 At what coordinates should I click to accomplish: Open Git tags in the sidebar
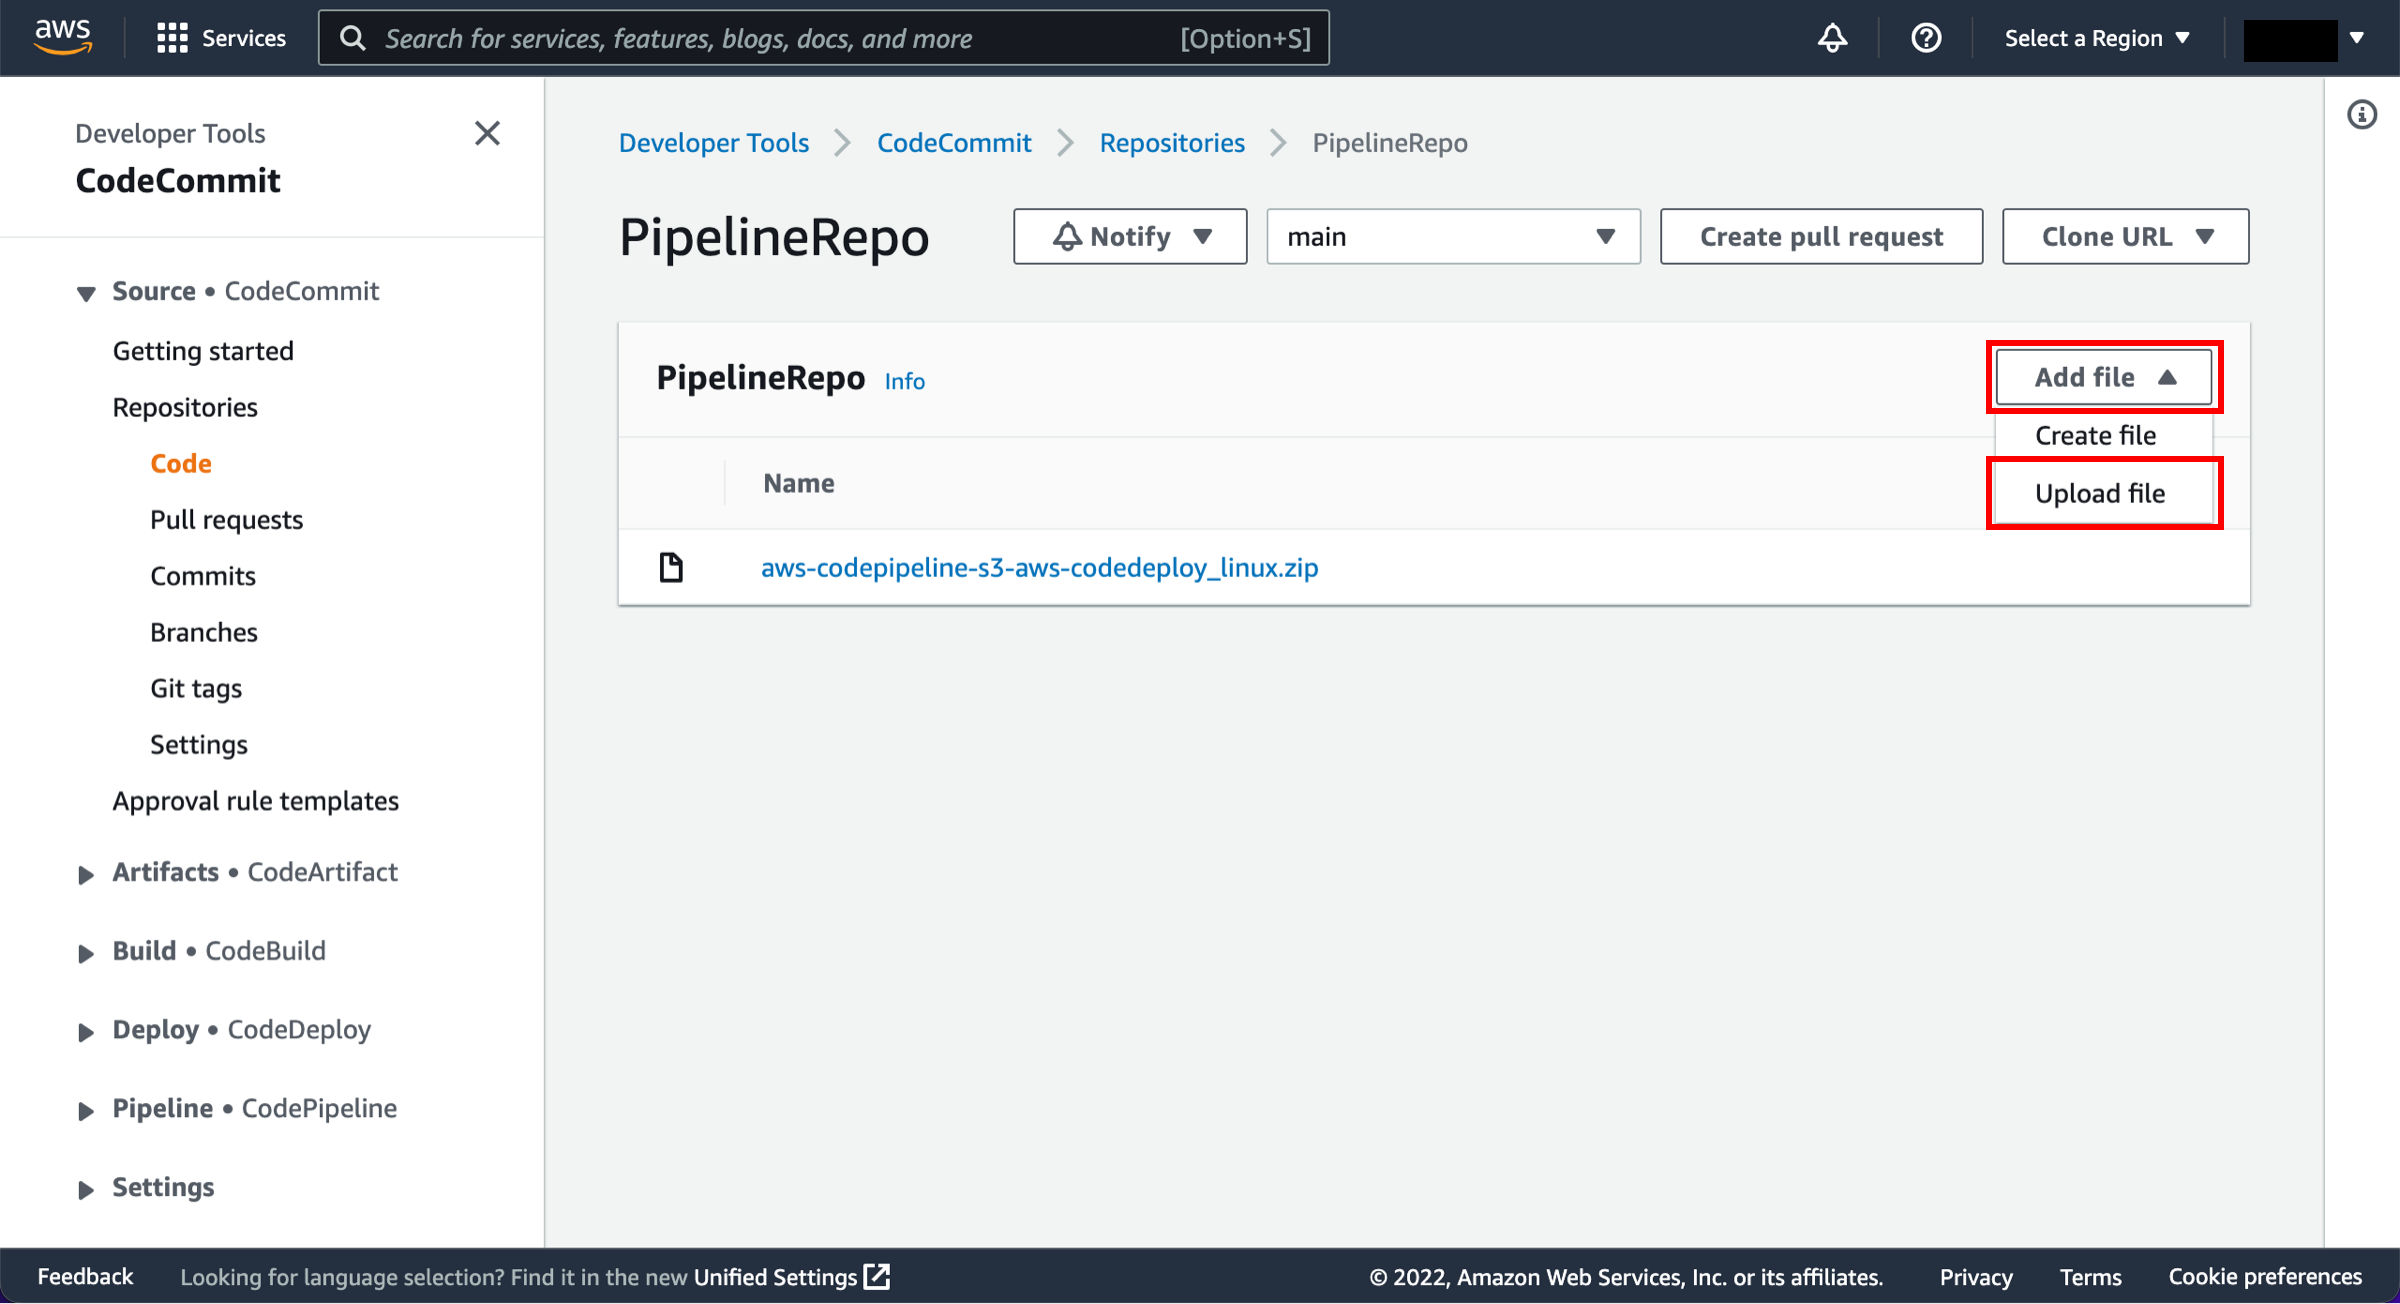[x=196, y=688]
